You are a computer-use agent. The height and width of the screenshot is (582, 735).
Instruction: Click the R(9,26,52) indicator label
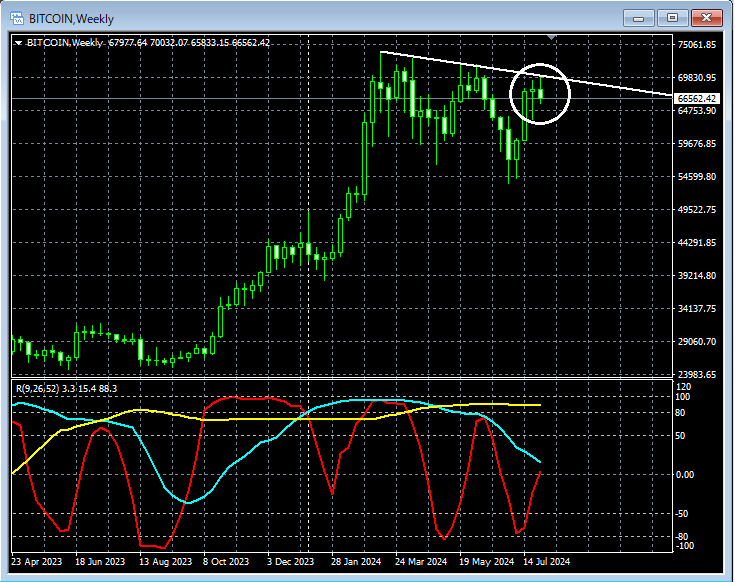pyautogui.click(x=67, y=388)
